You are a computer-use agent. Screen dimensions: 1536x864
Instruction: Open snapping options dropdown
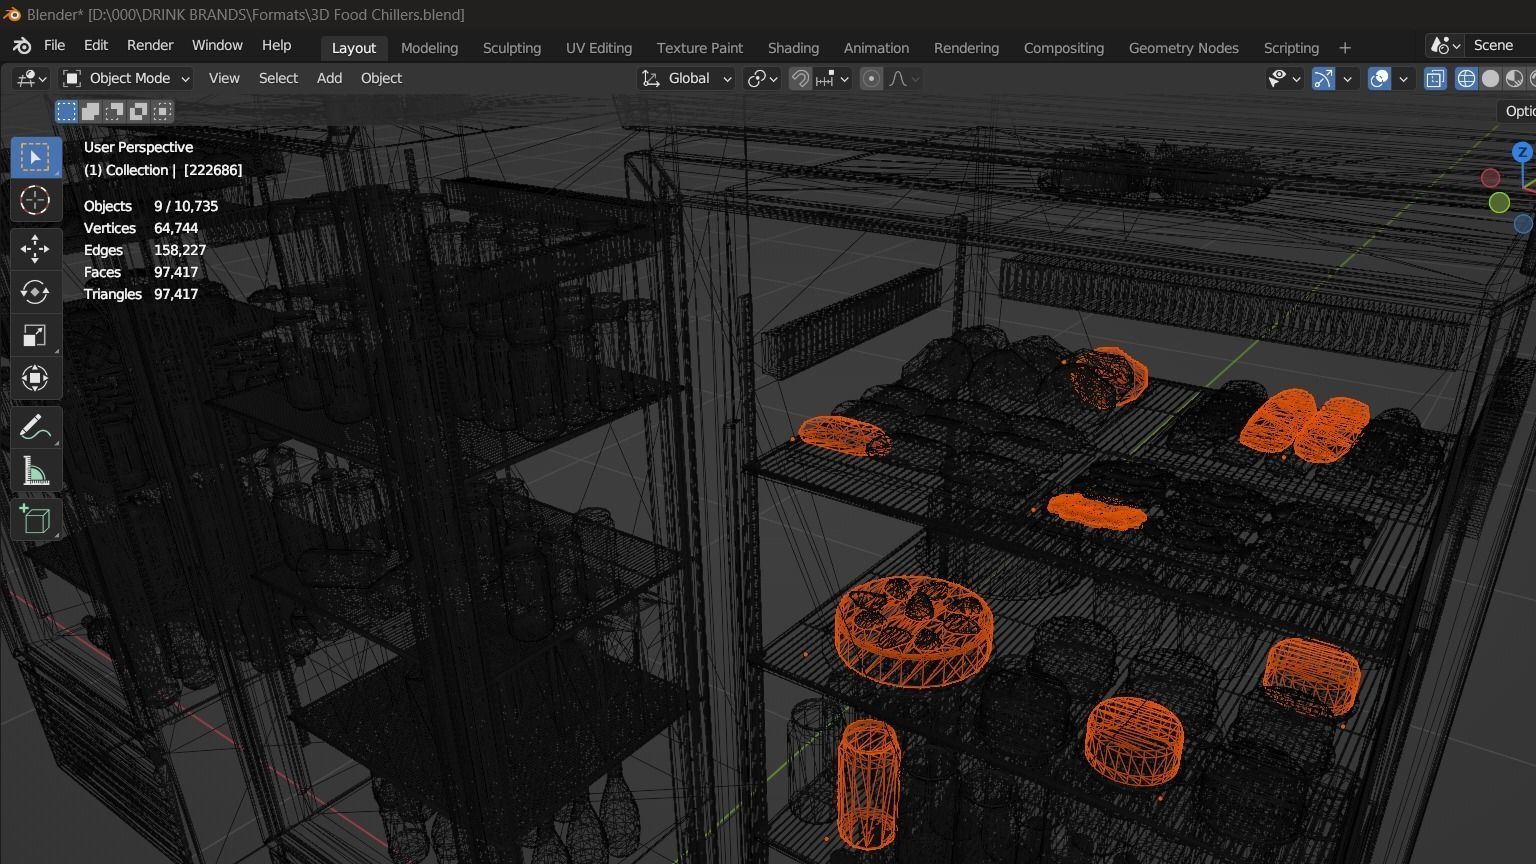click(x=832, y=78)
